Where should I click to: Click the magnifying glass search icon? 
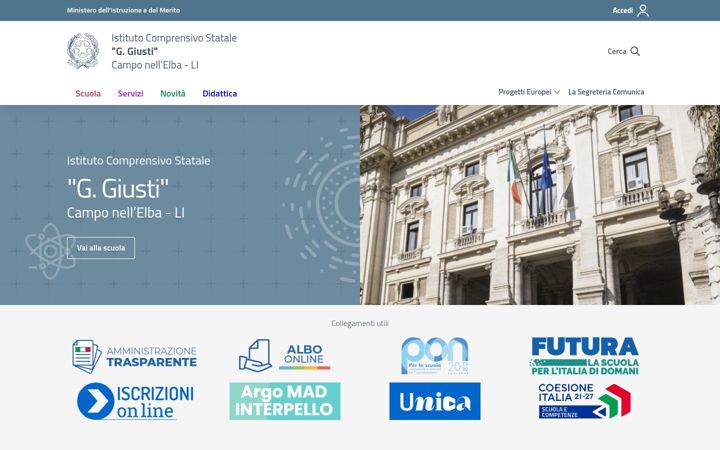point(635,51)
